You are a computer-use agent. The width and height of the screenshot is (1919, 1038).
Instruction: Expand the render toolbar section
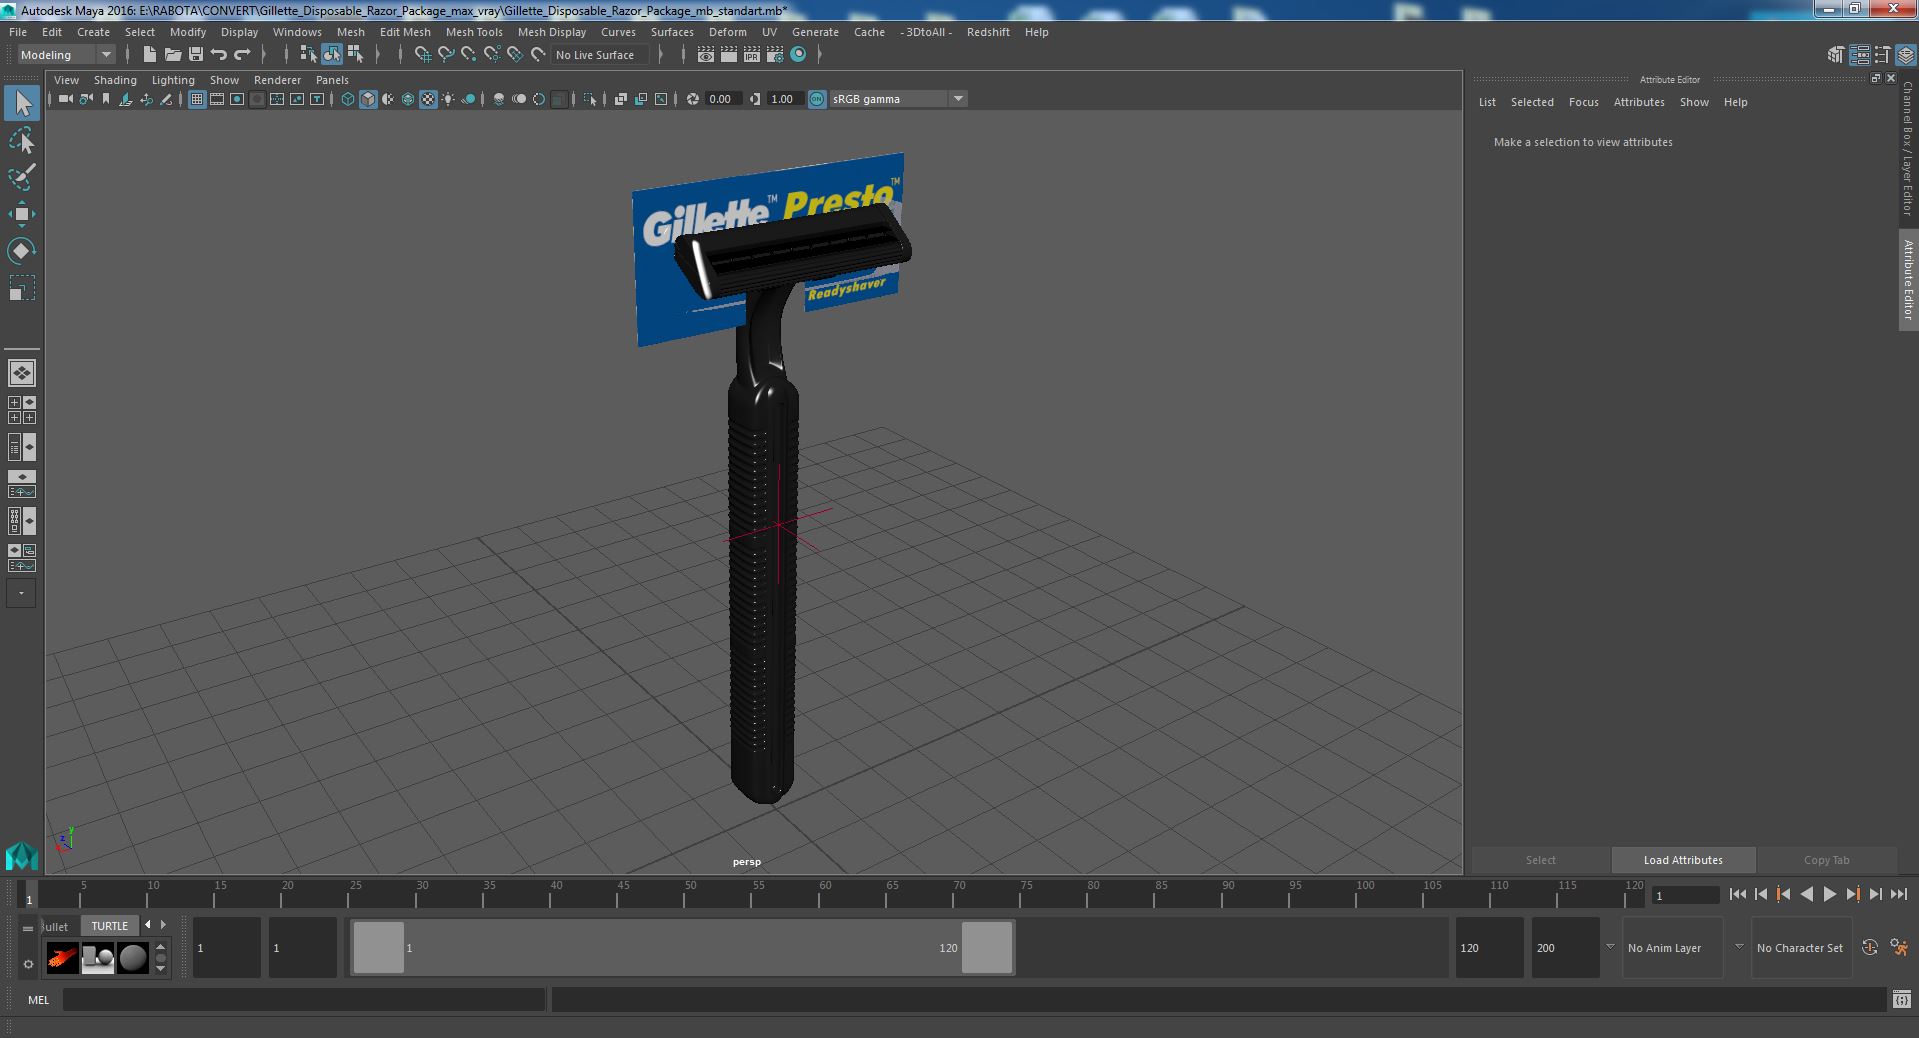pos(820,55)
